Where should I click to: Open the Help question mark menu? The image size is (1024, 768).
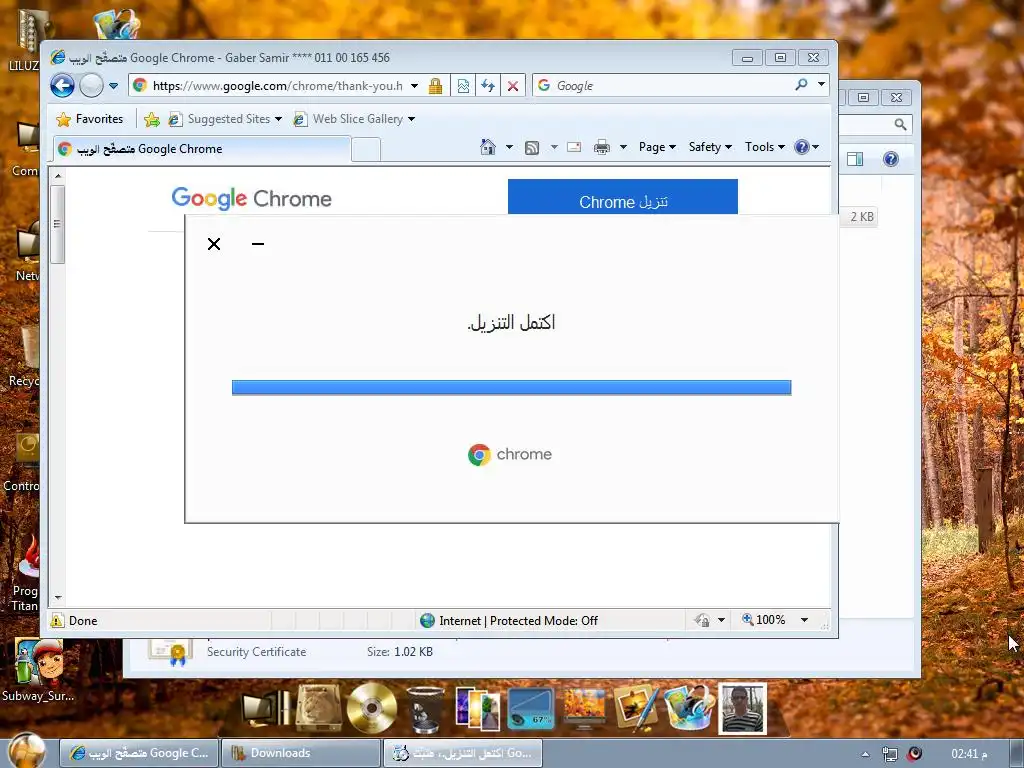pos(807,147)
